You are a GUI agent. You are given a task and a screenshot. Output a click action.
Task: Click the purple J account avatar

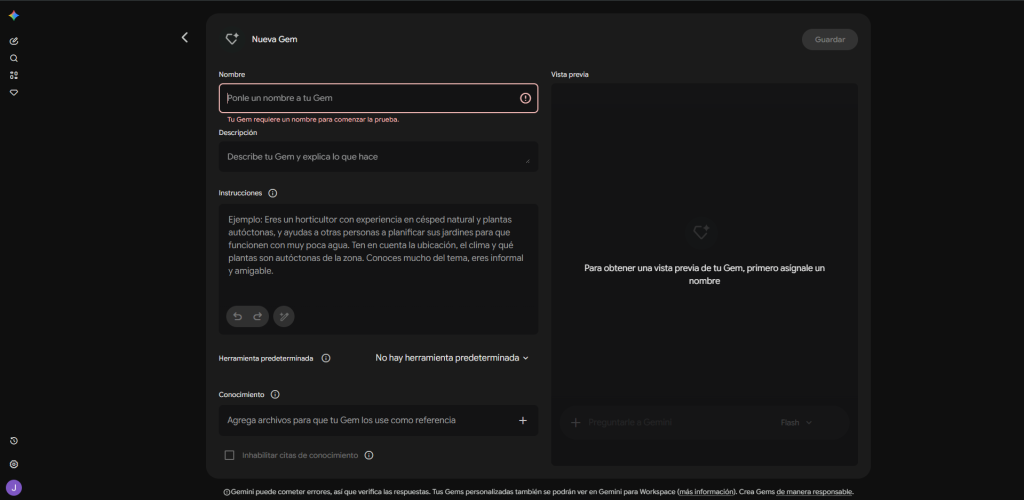tap(14, 488)
